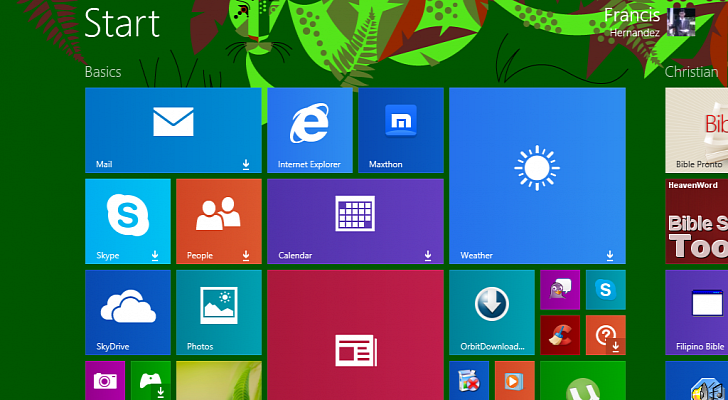Screen dimensions: 728x400
Task: Open the red News tile
Action: [355, 335]
